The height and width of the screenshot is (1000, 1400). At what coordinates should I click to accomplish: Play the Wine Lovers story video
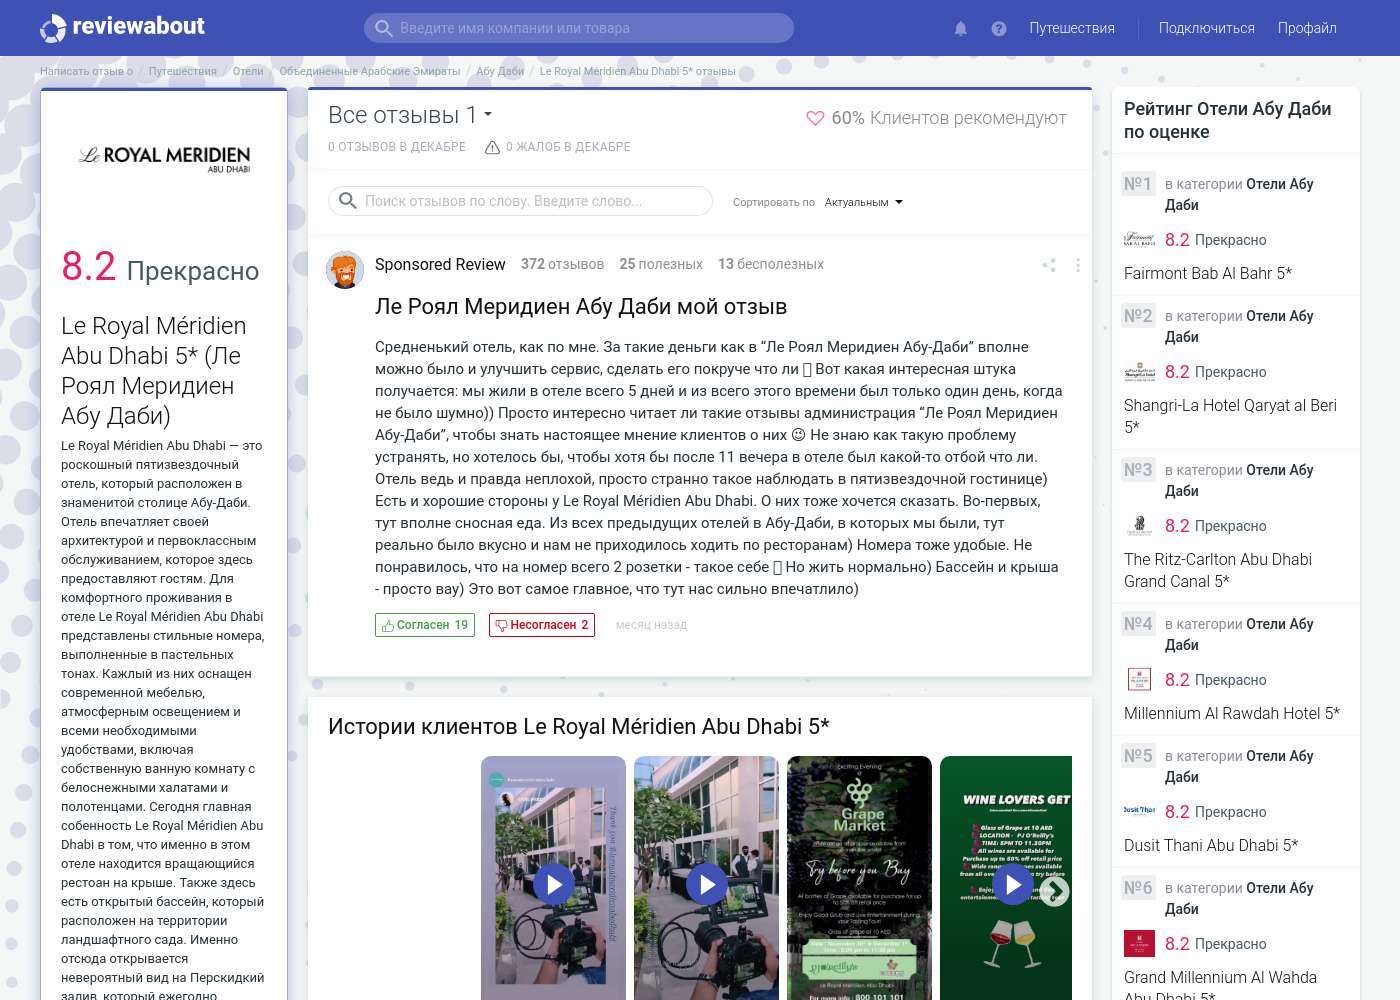(x=1012, y=884)
